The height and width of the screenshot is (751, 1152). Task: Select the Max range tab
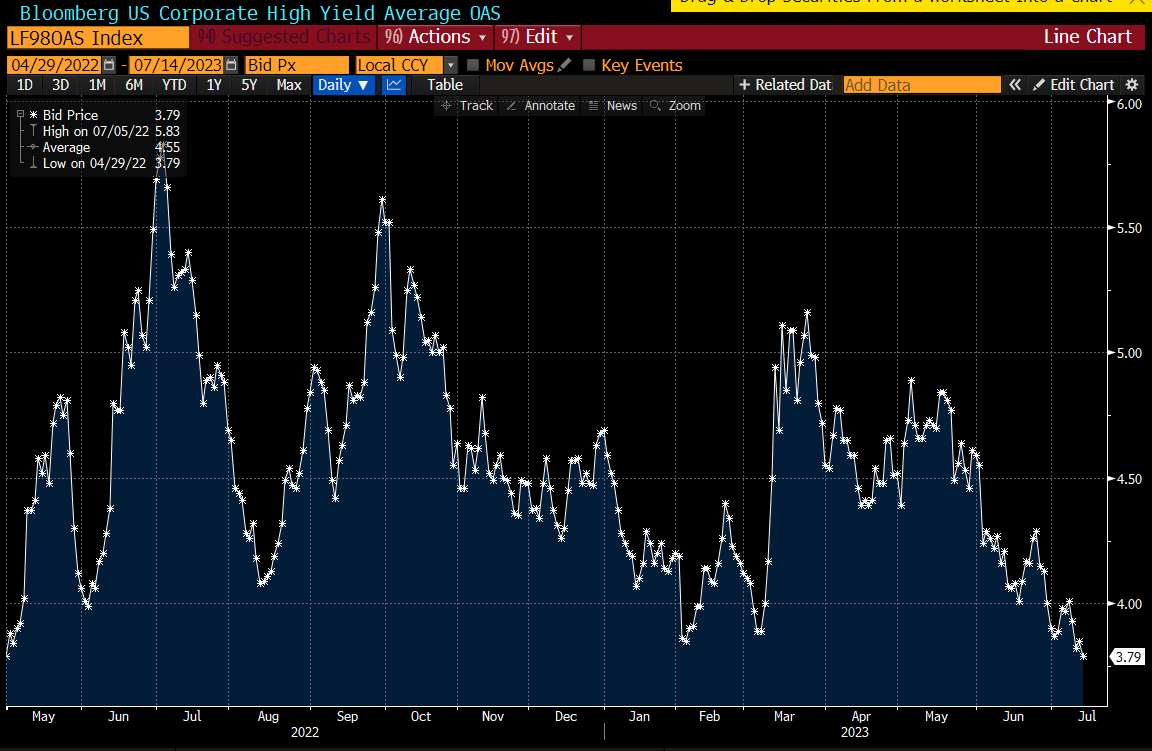(289, 85)
